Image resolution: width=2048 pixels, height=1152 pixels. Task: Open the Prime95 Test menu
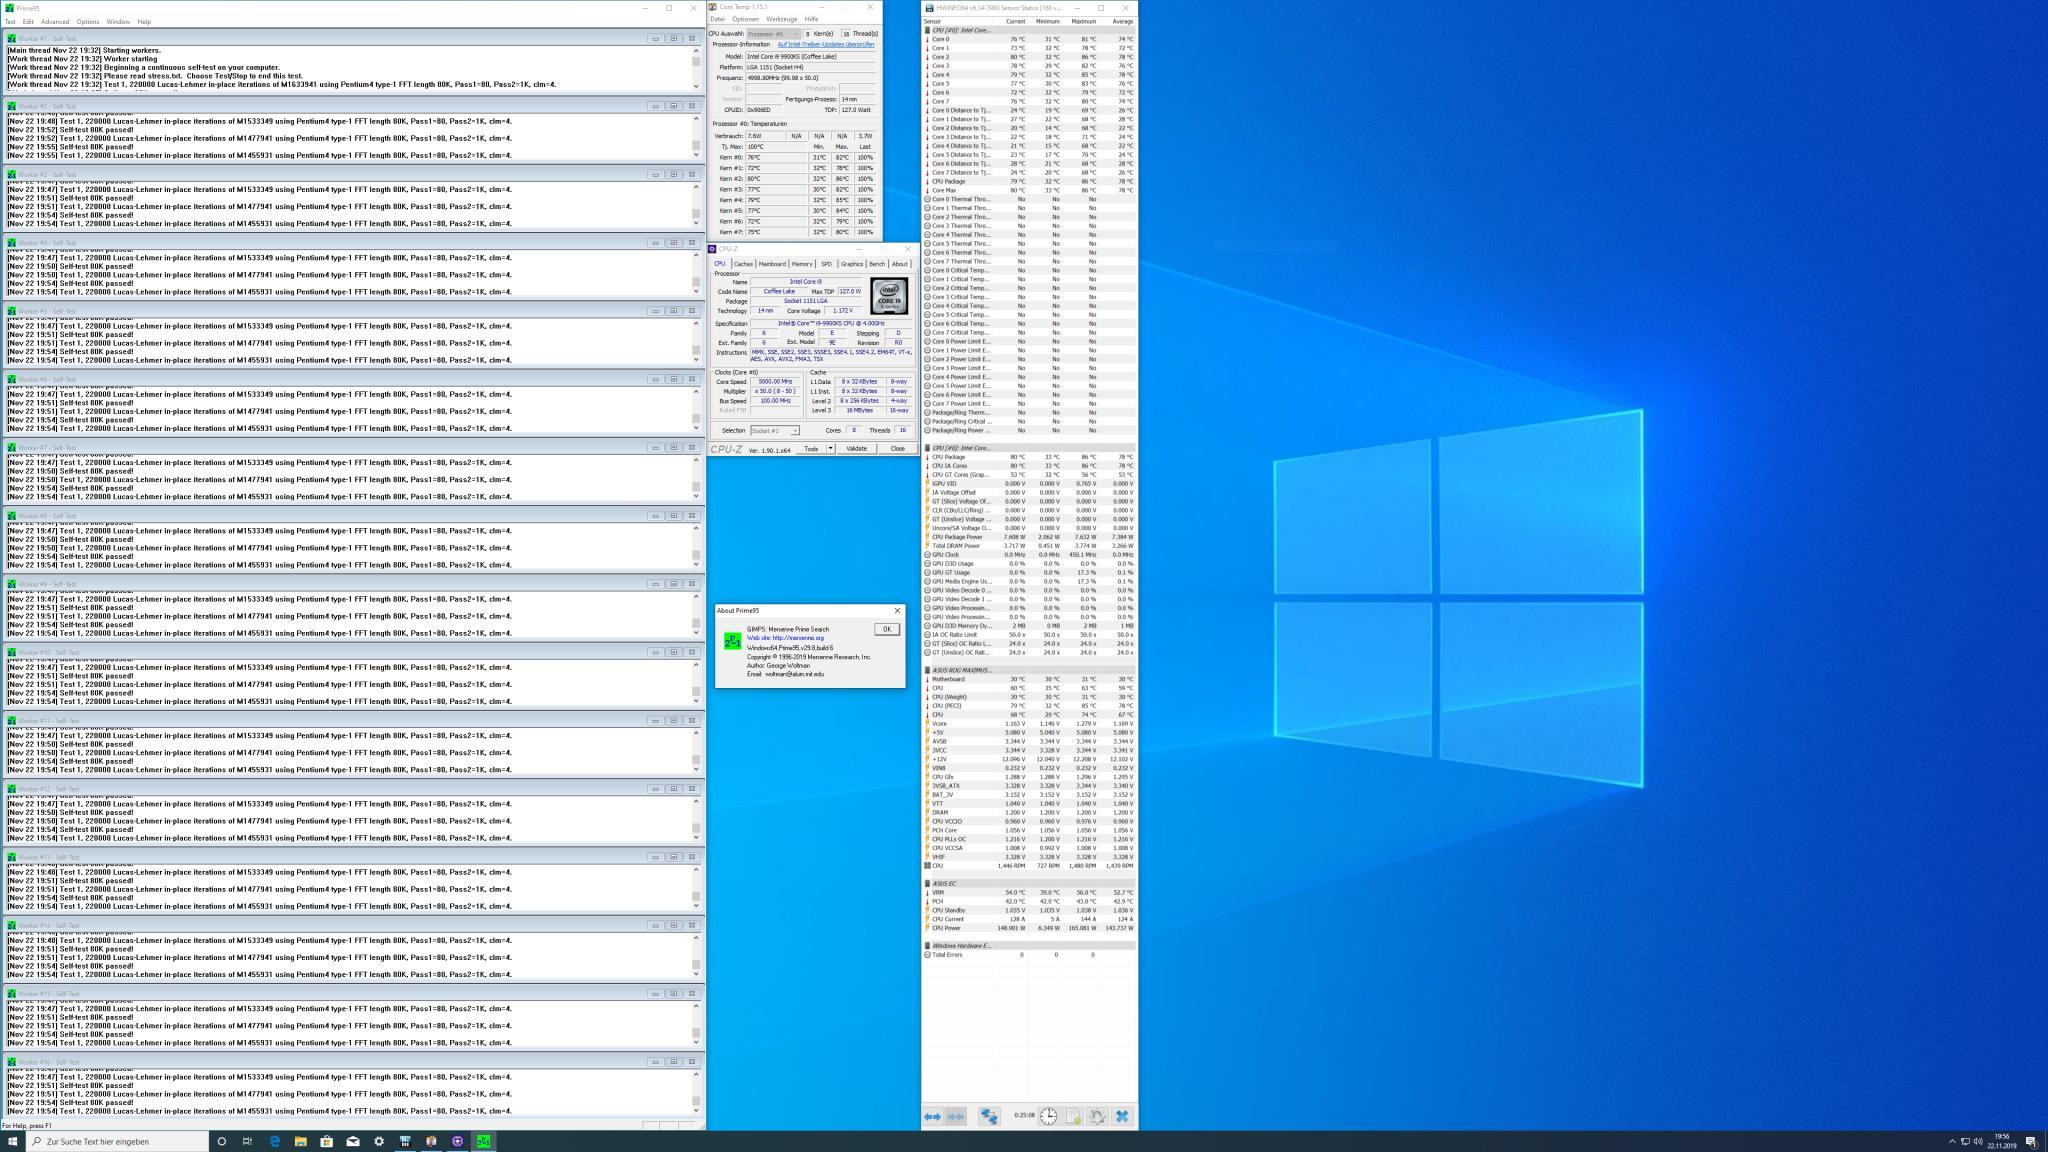[x=10, y=21]
